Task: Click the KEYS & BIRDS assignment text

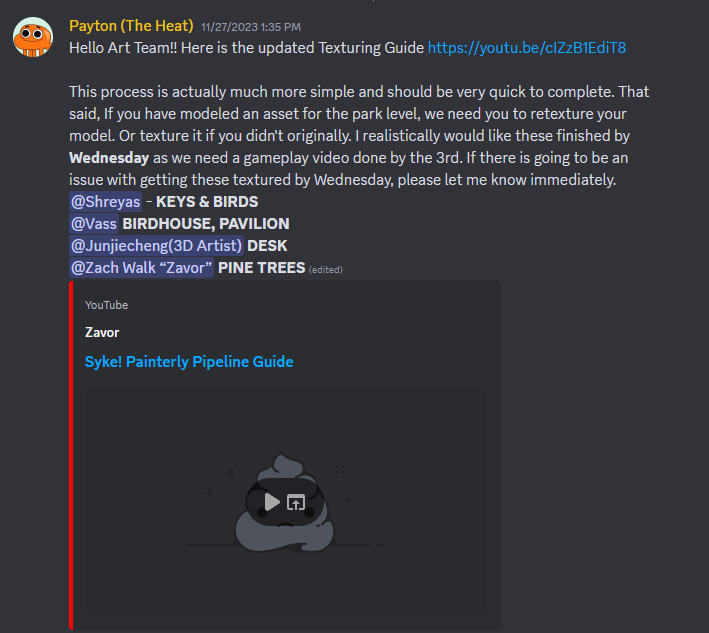Action: point(207,202)
